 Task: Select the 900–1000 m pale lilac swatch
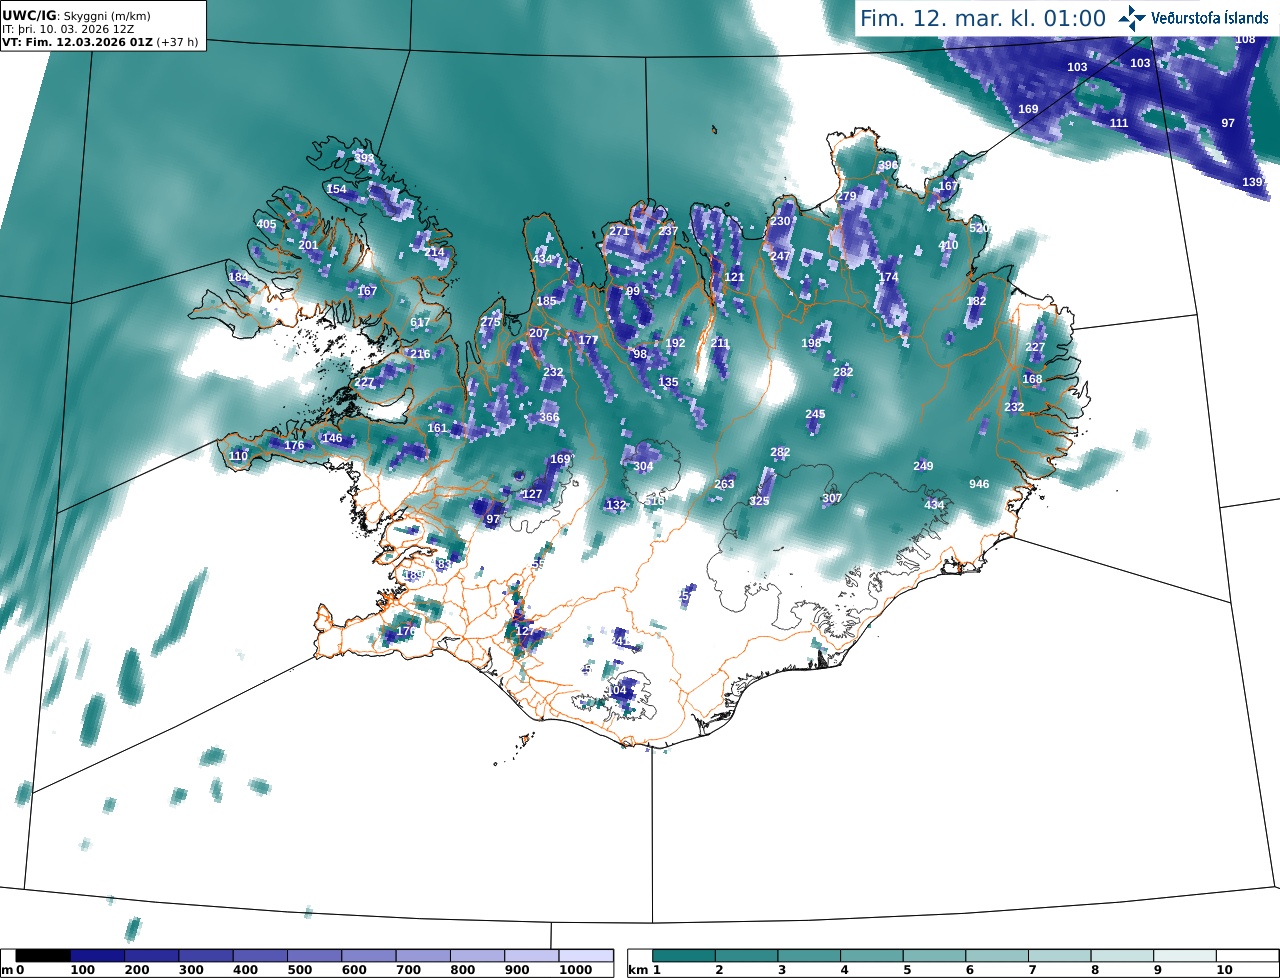531,956
